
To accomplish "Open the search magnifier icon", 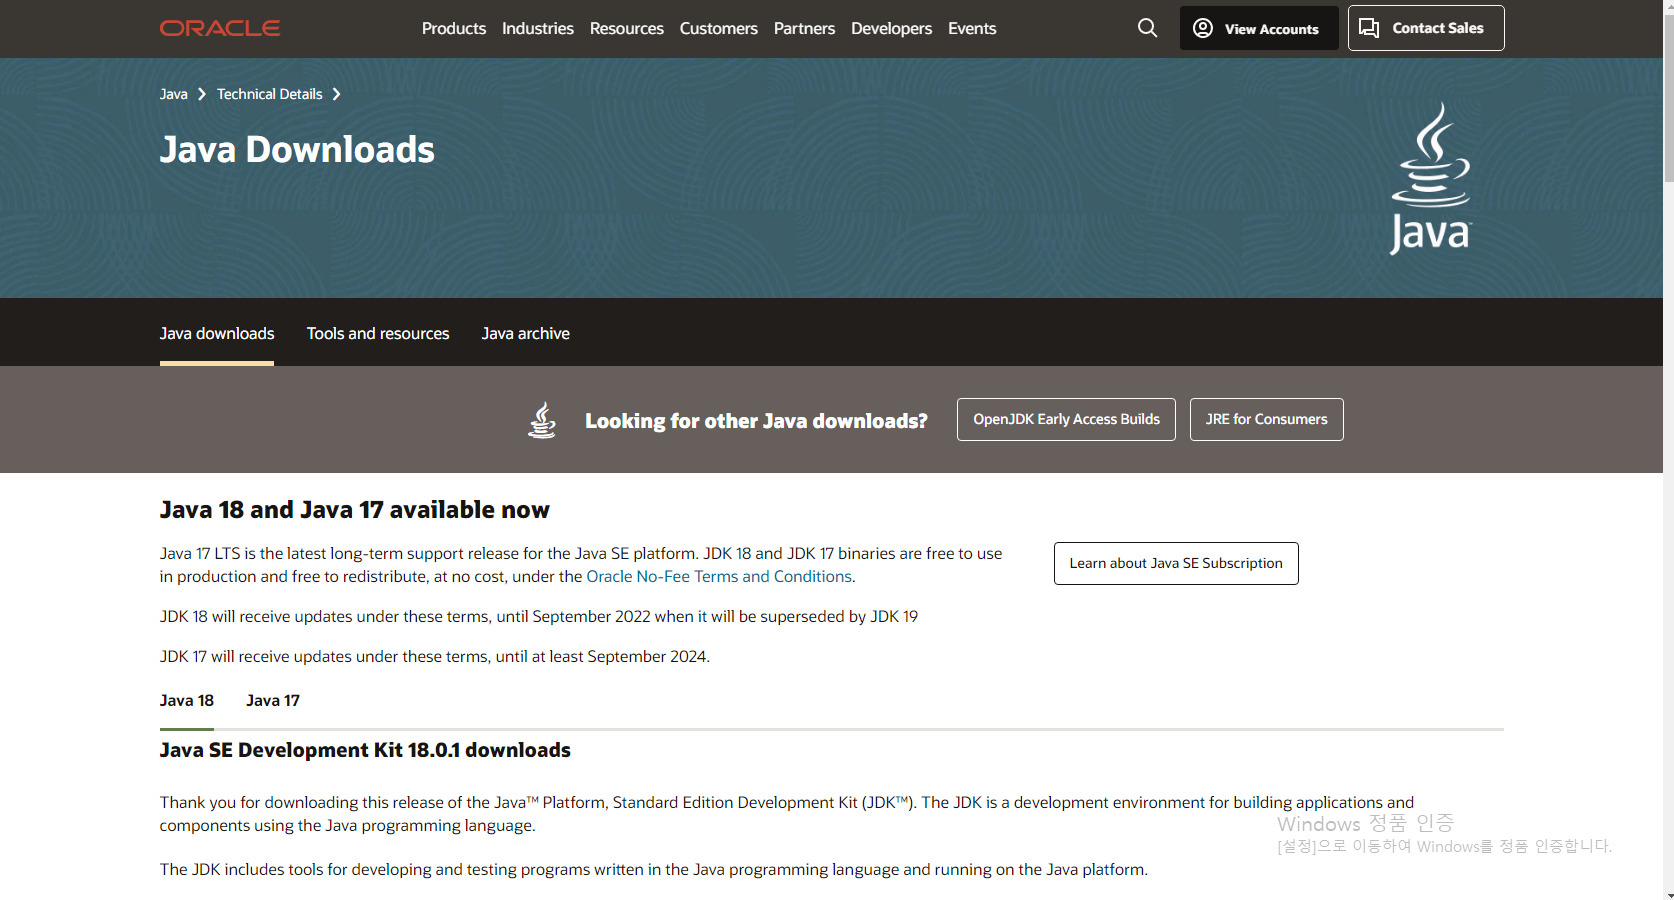I will click(1147, 28).
